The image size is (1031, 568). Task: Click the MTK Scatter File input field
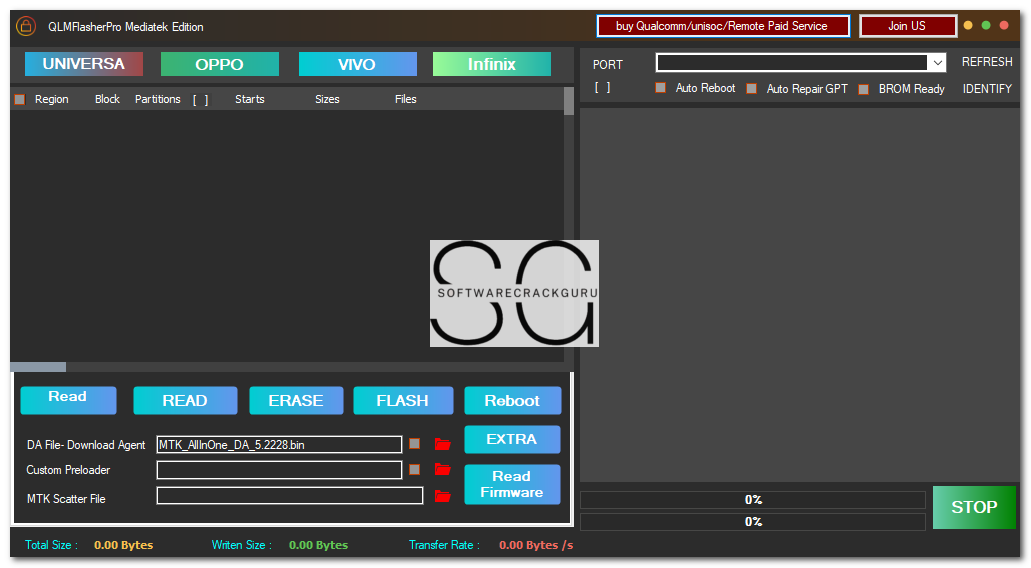tap(289, 496)
